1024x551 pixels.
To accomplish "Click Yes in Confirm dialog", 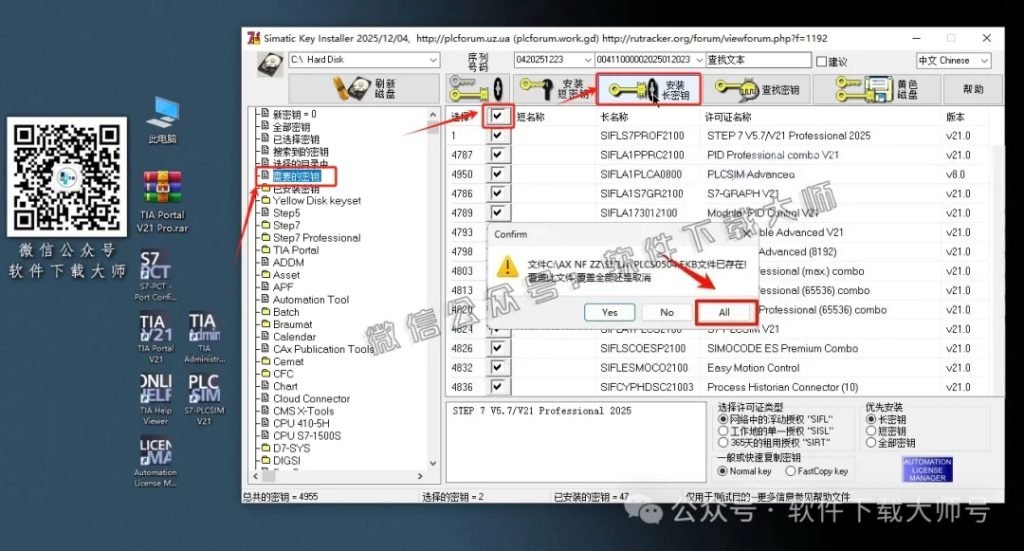I will point(609,312).
